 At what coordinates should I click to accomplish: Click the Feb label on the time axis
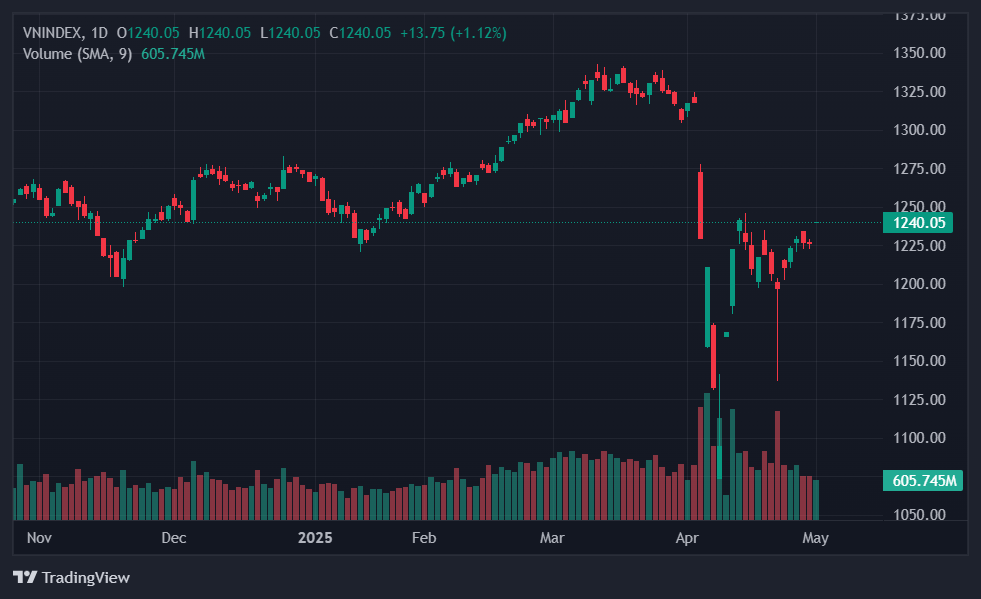[x=424, y=538]
